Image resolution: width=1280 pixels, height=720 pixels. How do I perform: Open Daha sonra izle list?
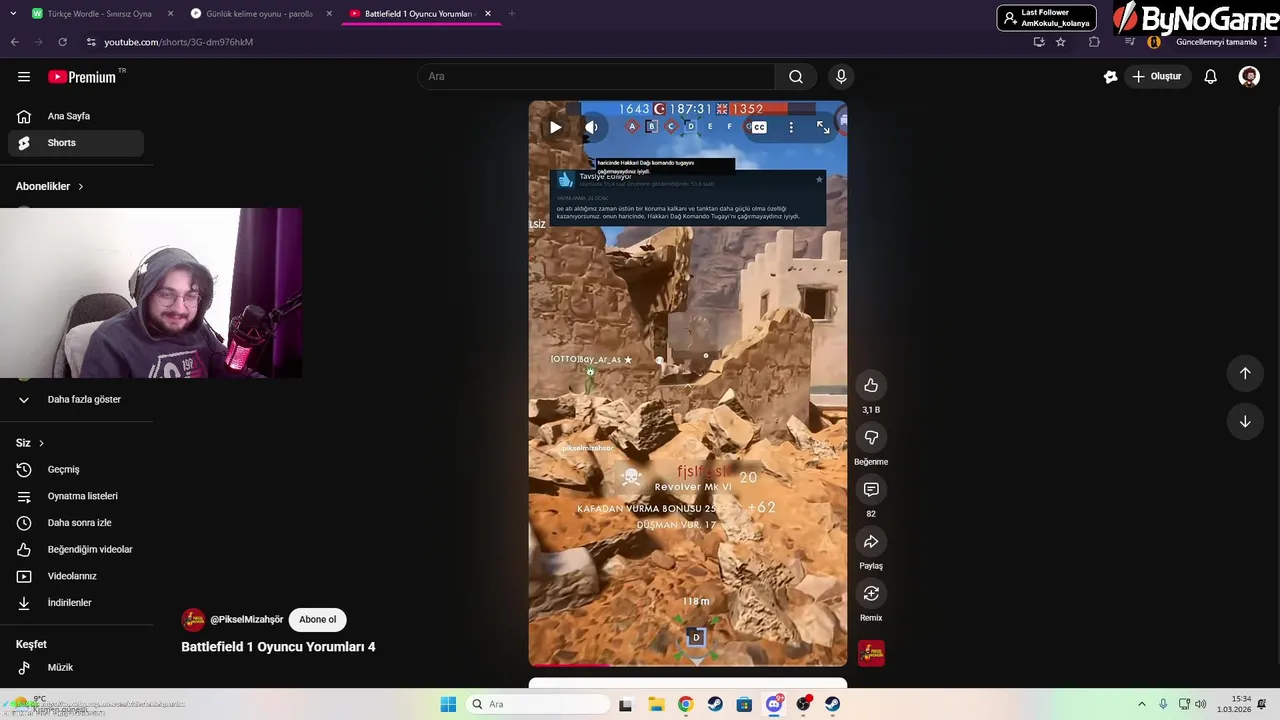(x=76, y=523)
